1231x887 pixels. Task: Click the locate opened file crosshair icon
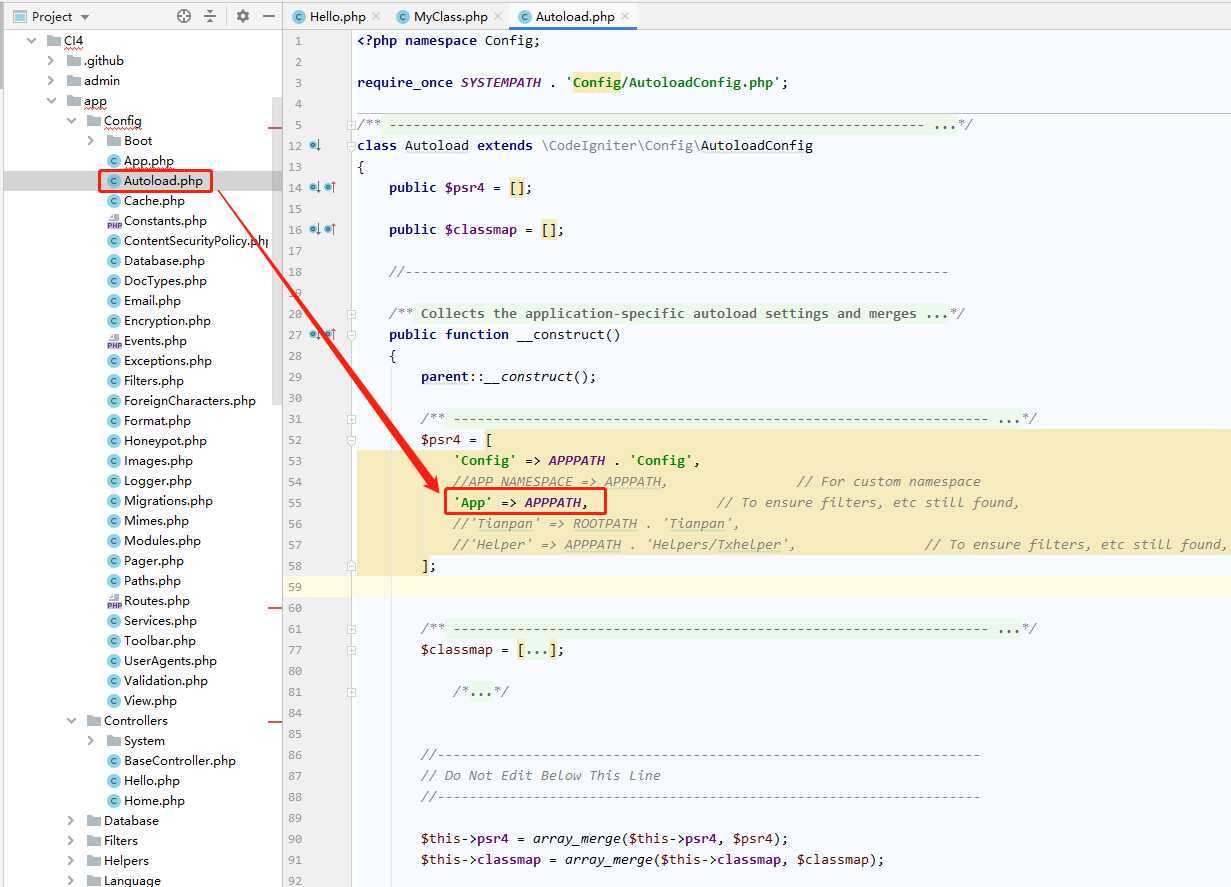(184, 16)
